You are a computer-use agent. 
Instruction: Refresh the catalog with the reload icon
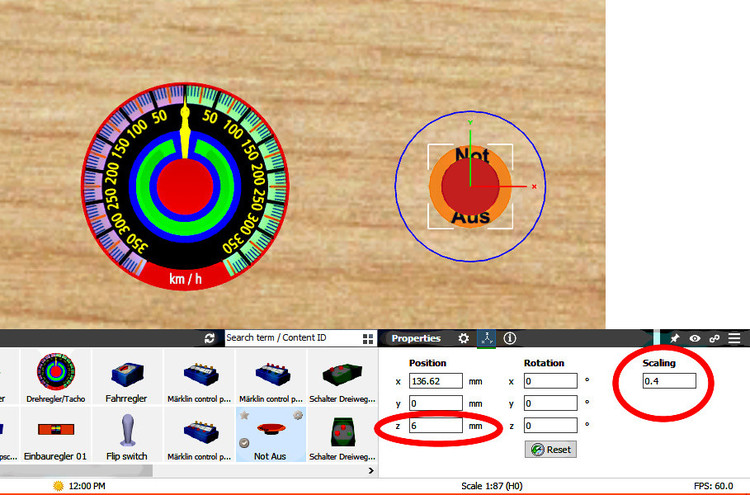(210, 338)
